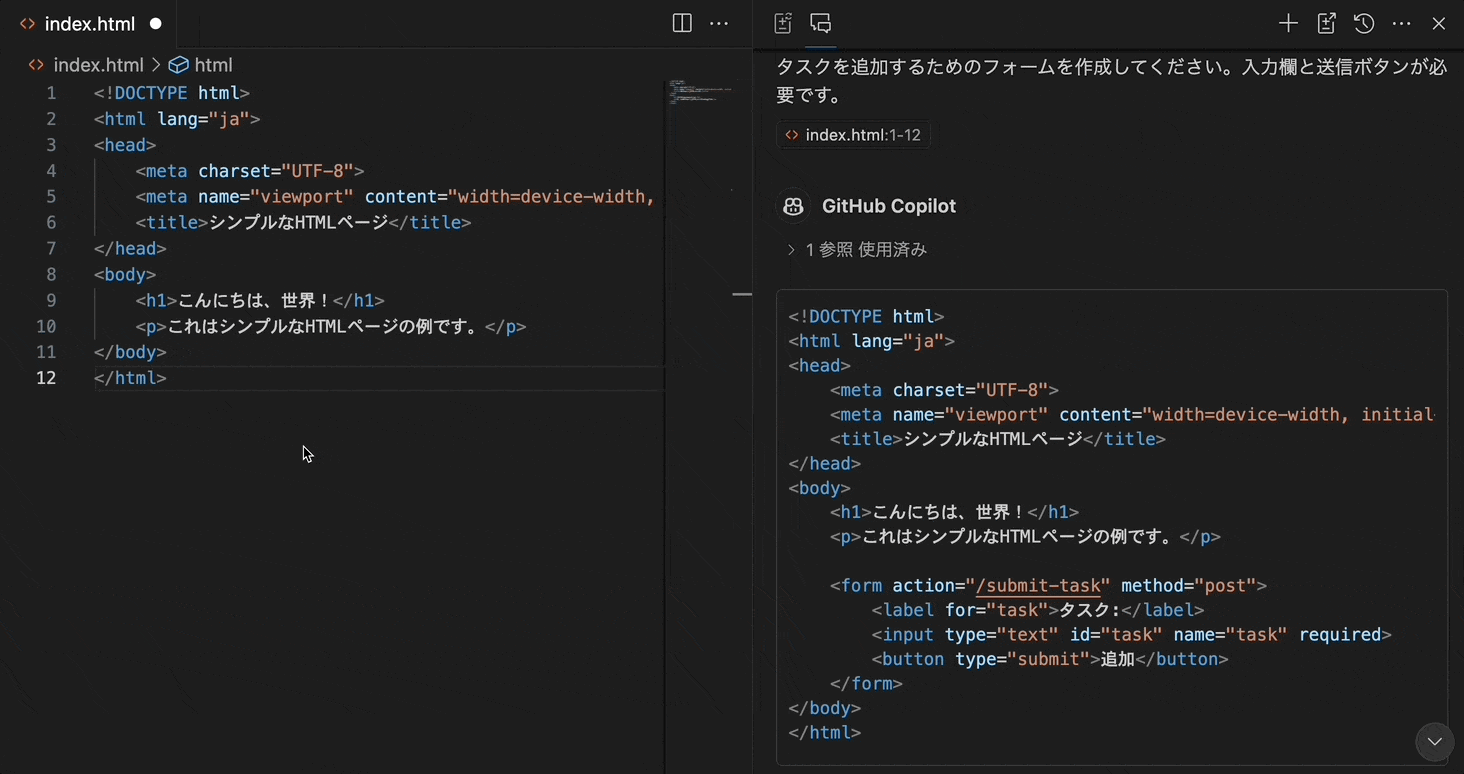
Task: Click the scroll-down arrow button in the chat
Action: pyautogui.click(x=1435, y=742)
